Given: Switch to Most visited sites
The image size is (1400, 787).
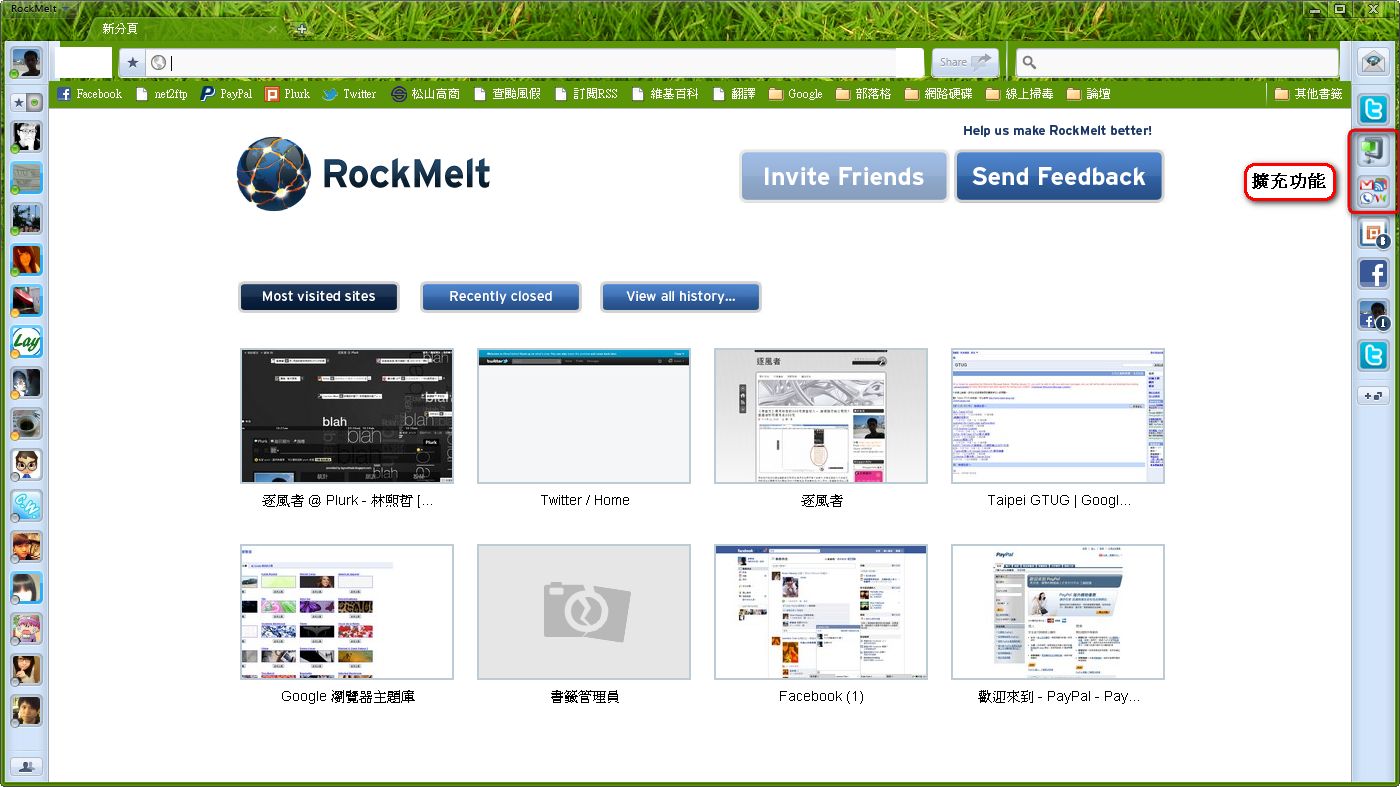Looking at the screenshot, I should [x=319, y=296].
